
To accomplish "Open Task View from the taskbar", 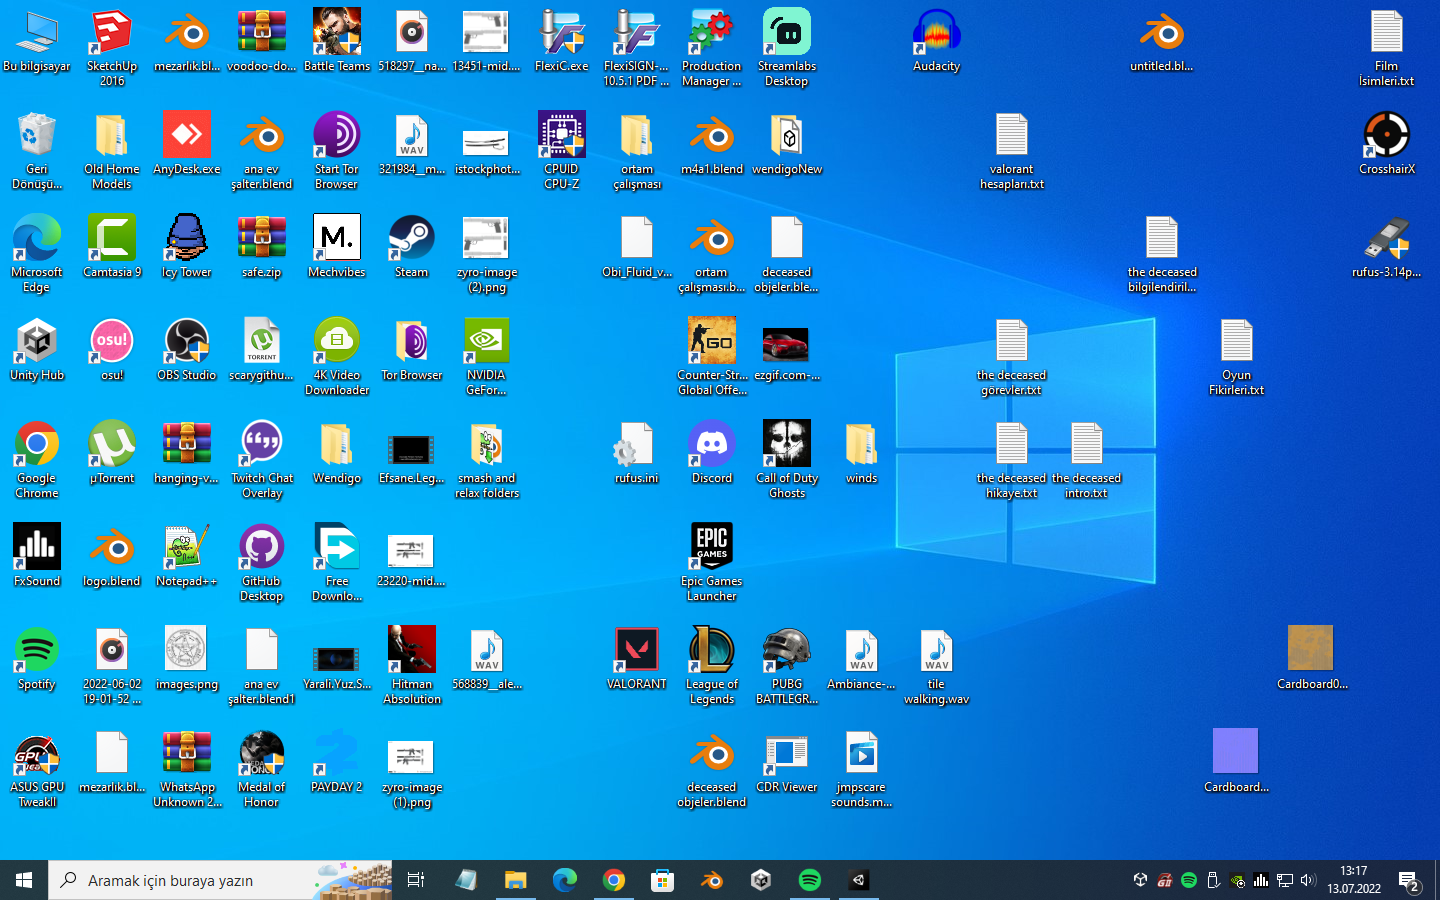I will click(x=416, y=880).
